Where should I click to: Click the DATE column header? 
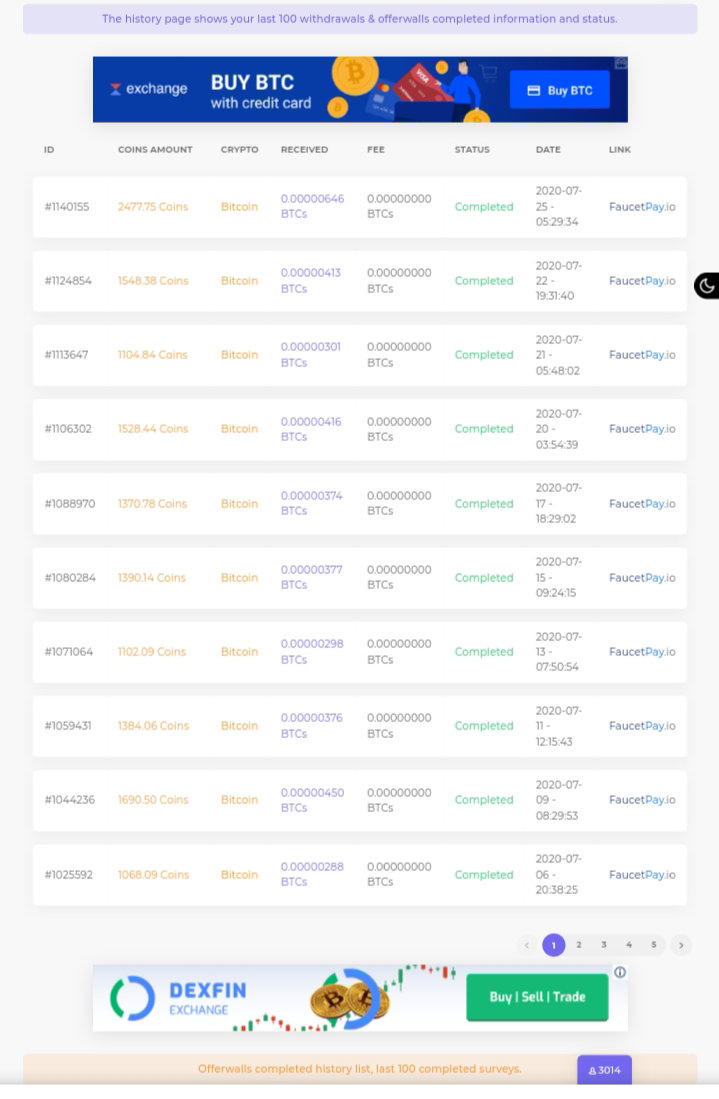pos(548,149)
